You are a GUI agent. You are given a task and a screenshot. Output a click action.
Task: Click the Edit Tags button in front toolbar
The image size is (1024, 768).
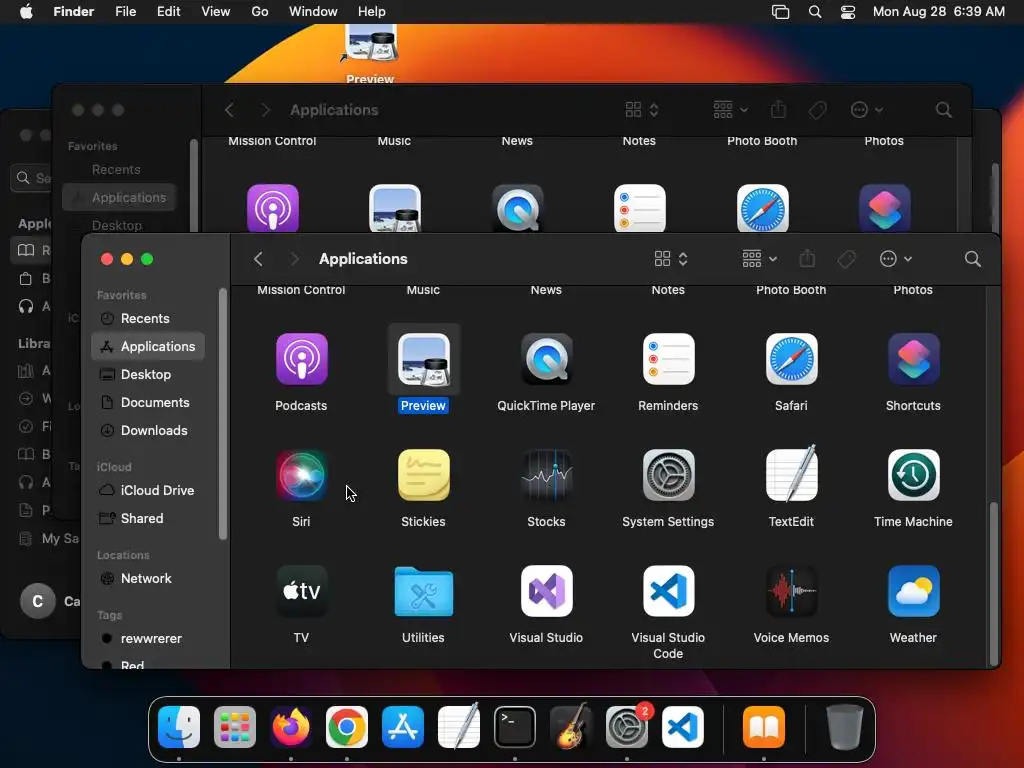click(x=846, y=259)
